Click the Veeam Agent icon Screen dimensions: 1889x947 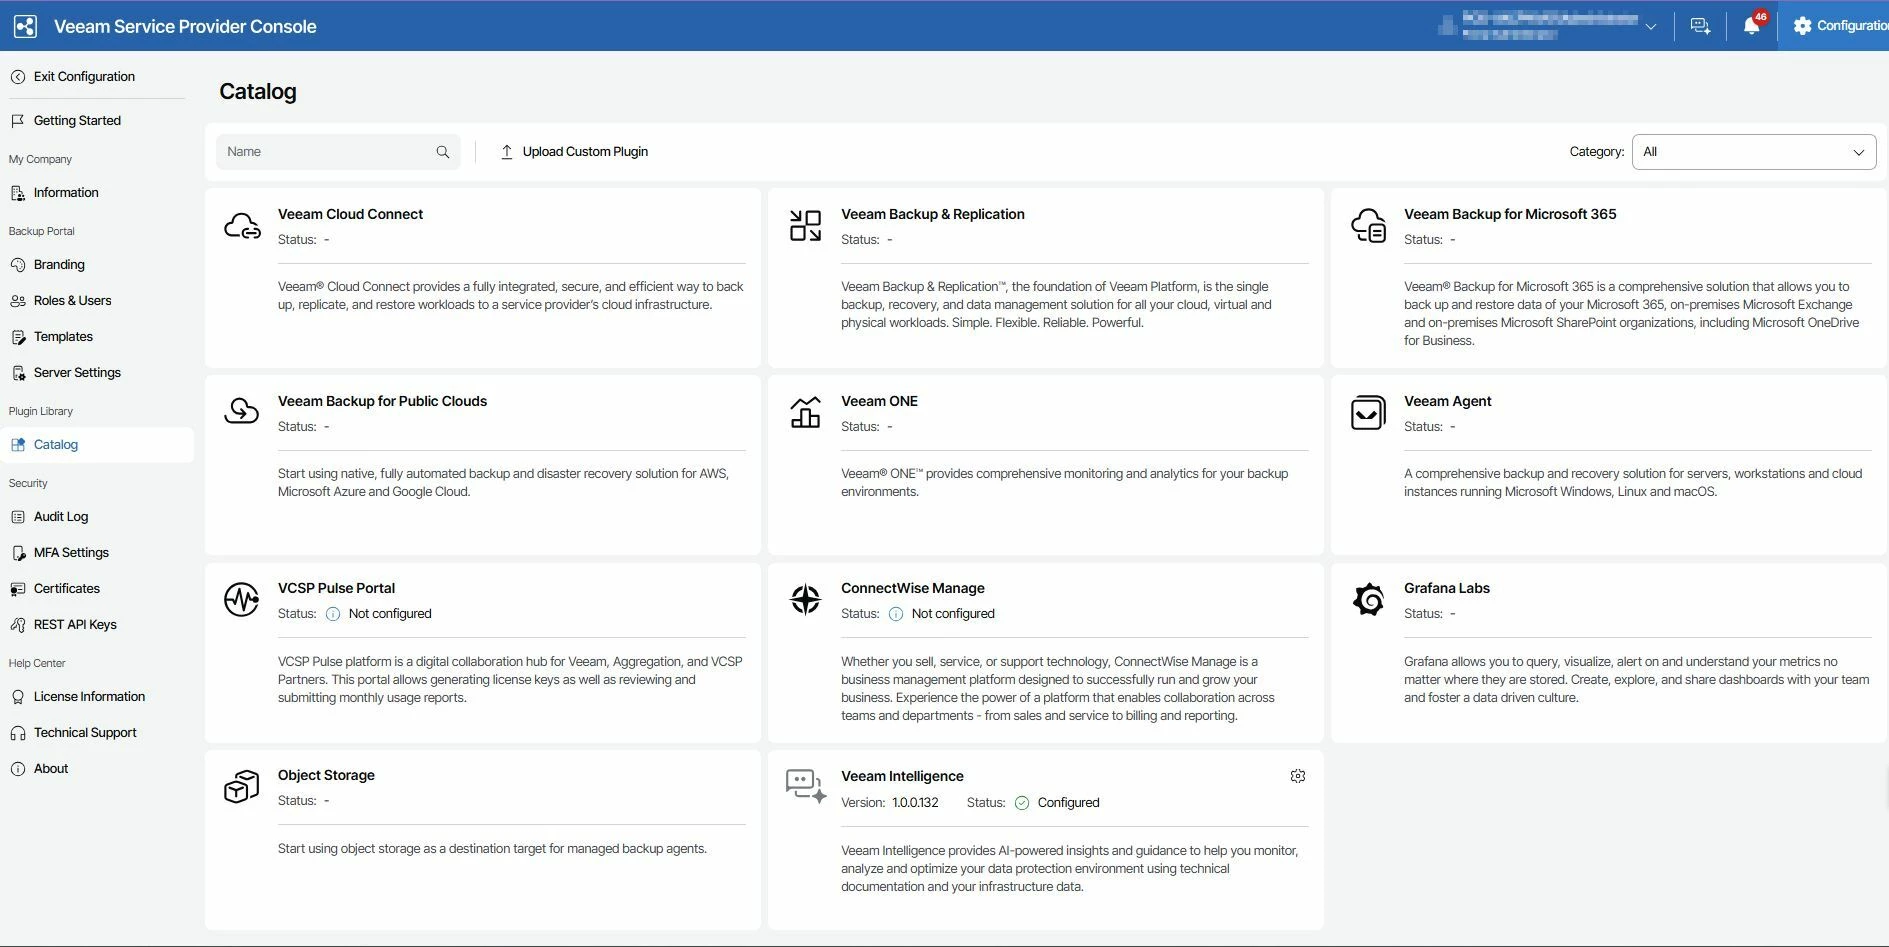[x=1368, y=412]
